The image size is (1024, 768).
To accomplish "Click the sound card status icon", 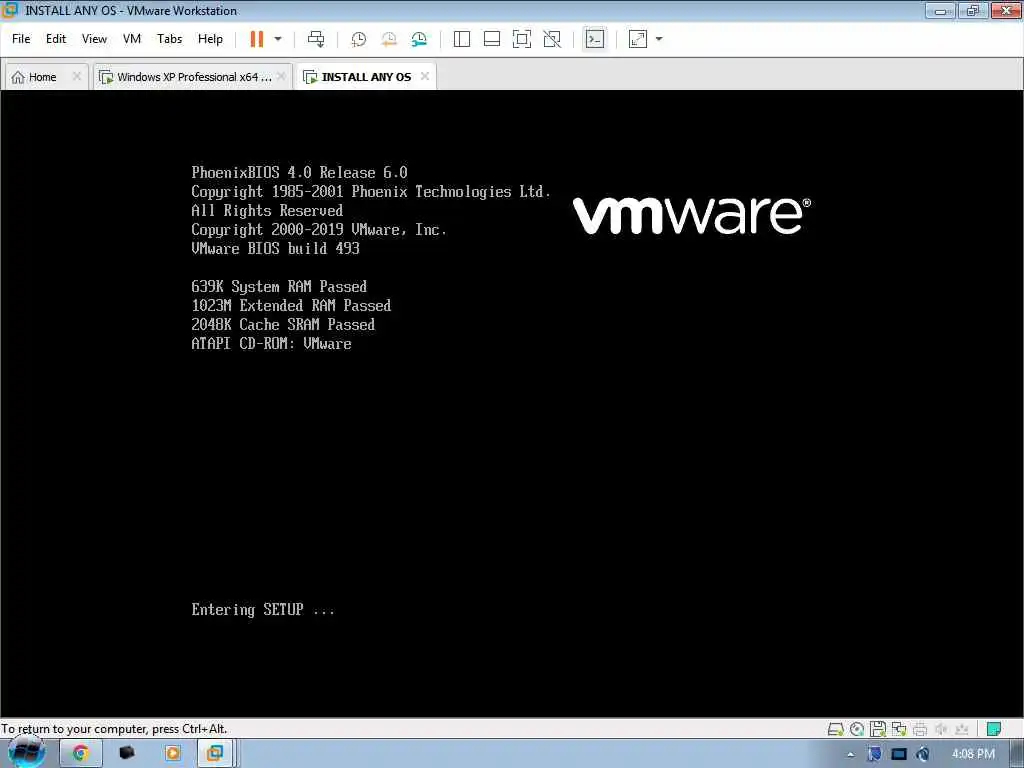I will (941, 729).
